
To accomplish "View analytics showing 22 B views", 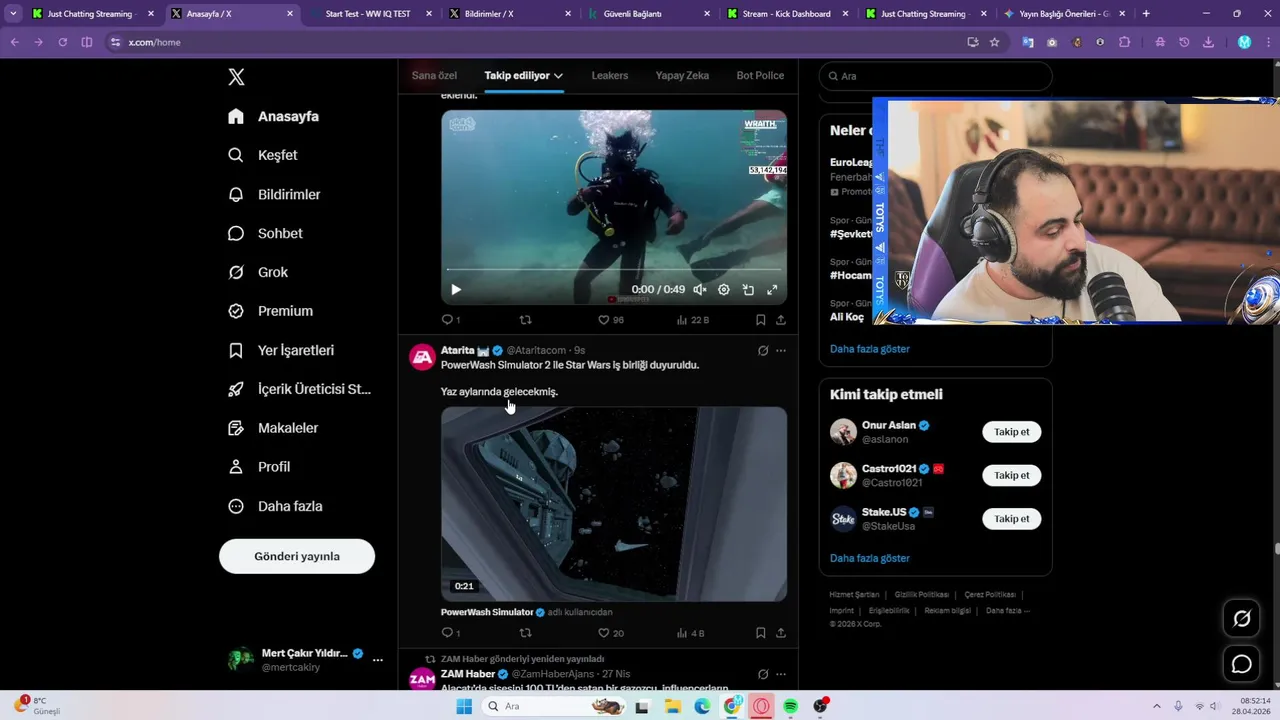I will (692, 320).
